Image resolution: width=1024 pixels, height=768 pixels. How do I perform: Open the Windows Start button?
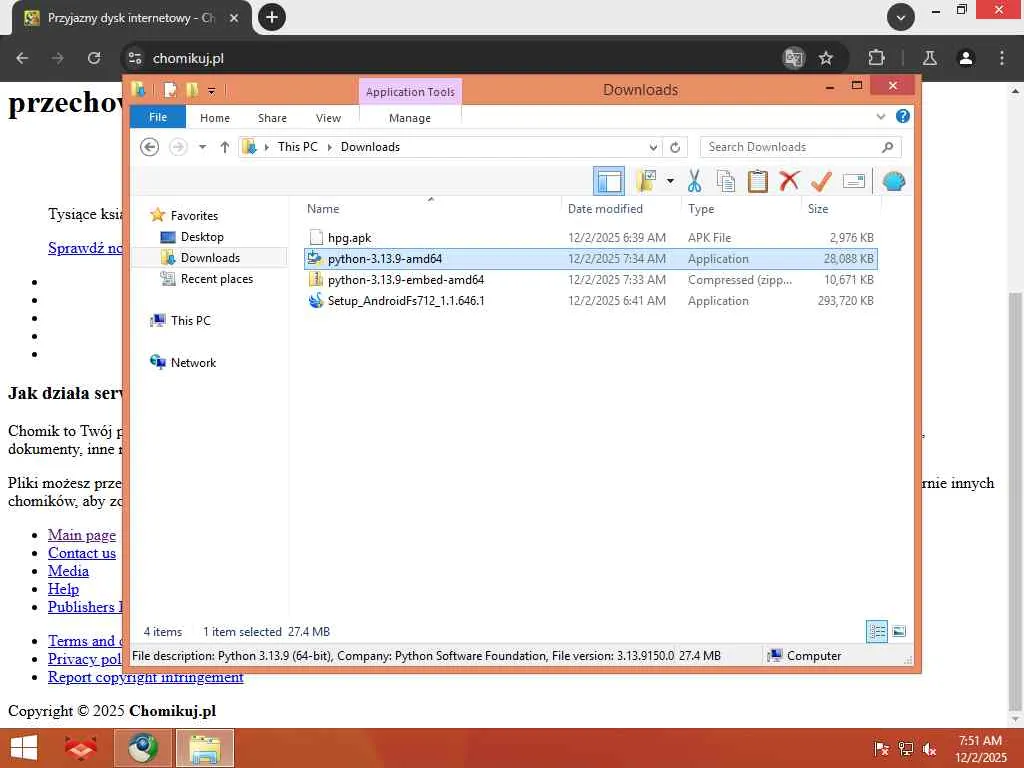[24, 748]
